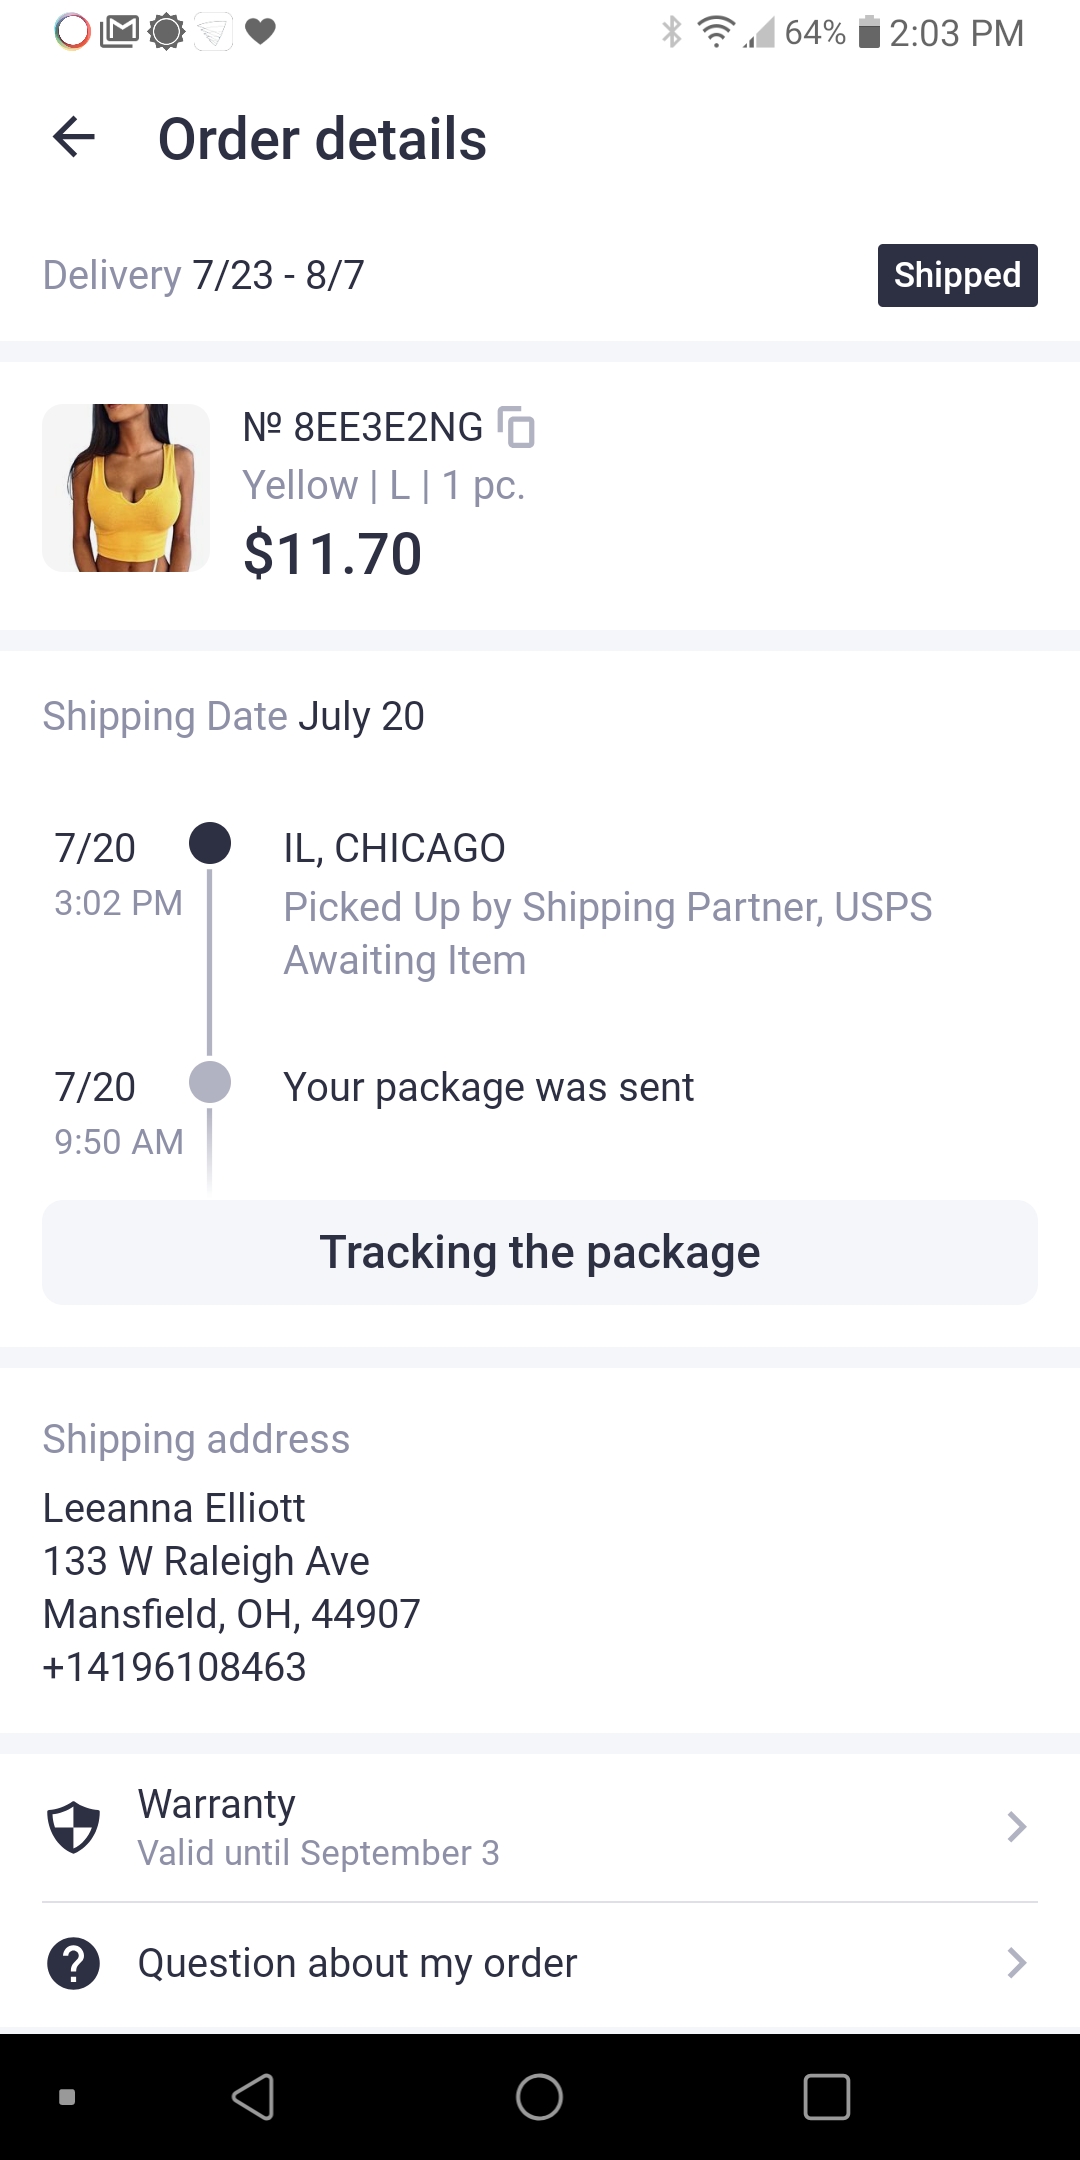The width and height of the screenshot is (1080, 2160).
Task: Tap the package was sent timeline dot
Action: tap(210, 1082)
